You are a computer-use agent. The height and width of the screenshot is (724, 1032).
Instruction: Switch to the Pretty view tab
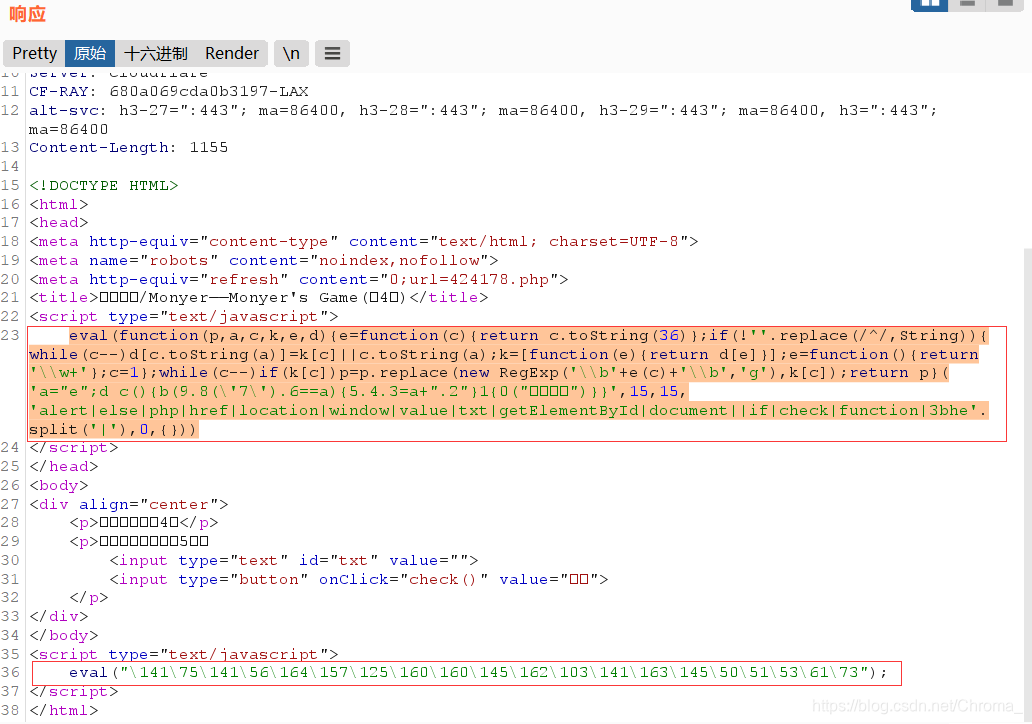(34, 53)
